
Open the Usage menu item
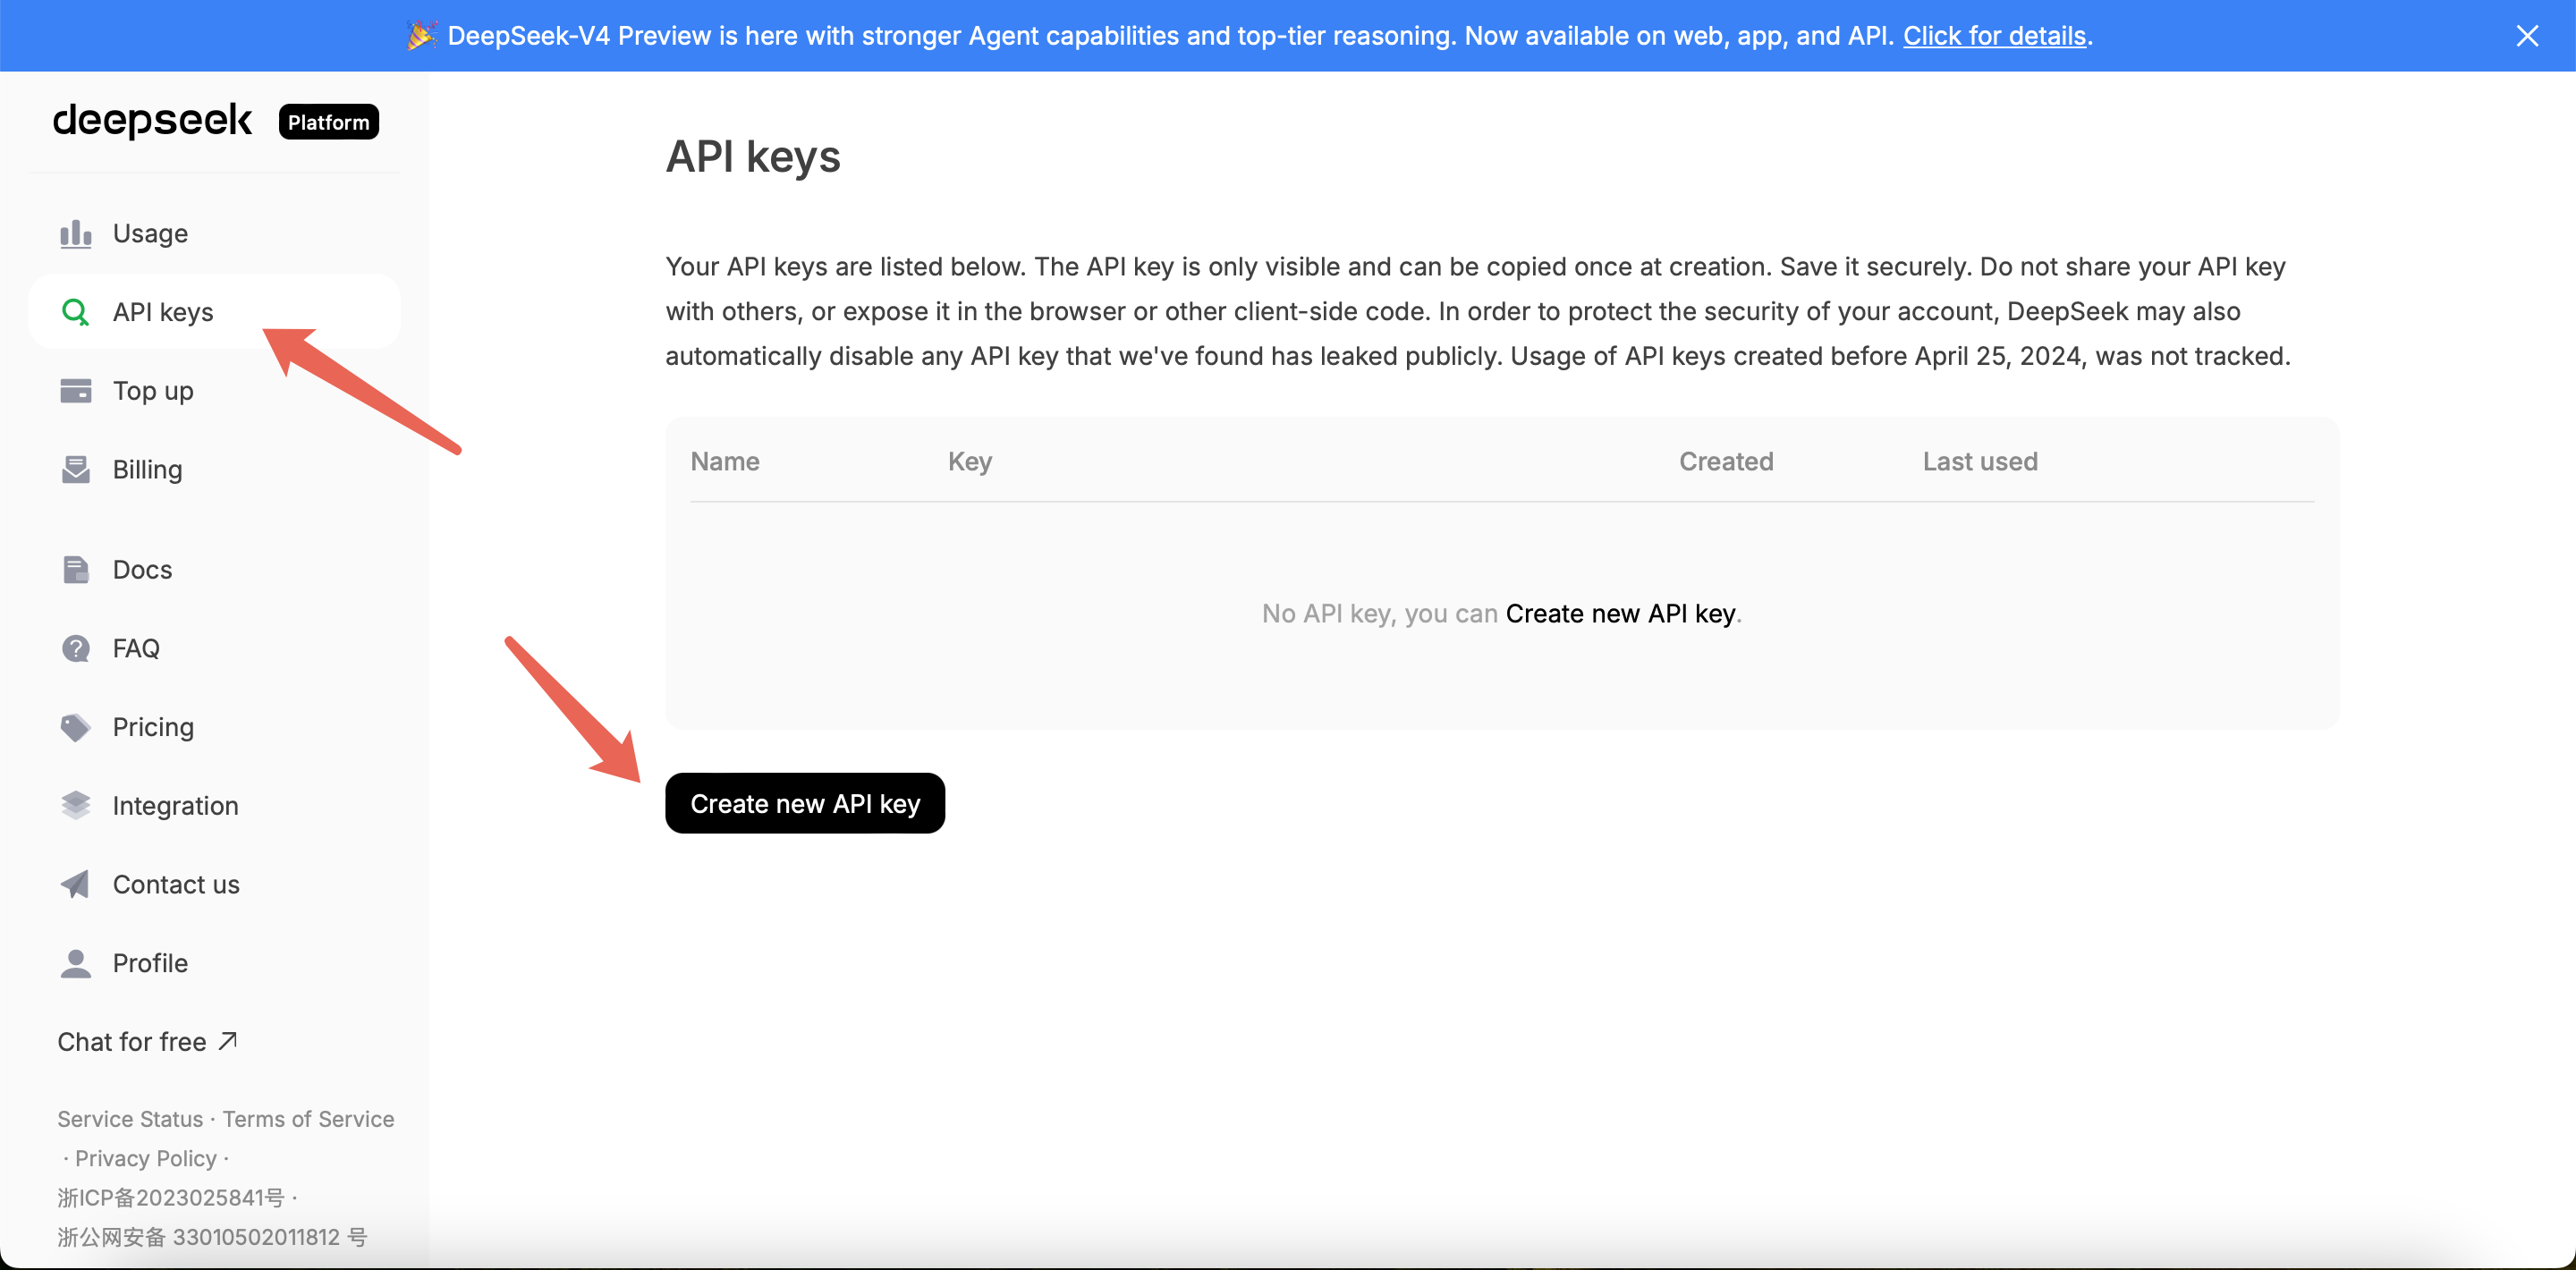pyautogui.click(x=214, y=234)
